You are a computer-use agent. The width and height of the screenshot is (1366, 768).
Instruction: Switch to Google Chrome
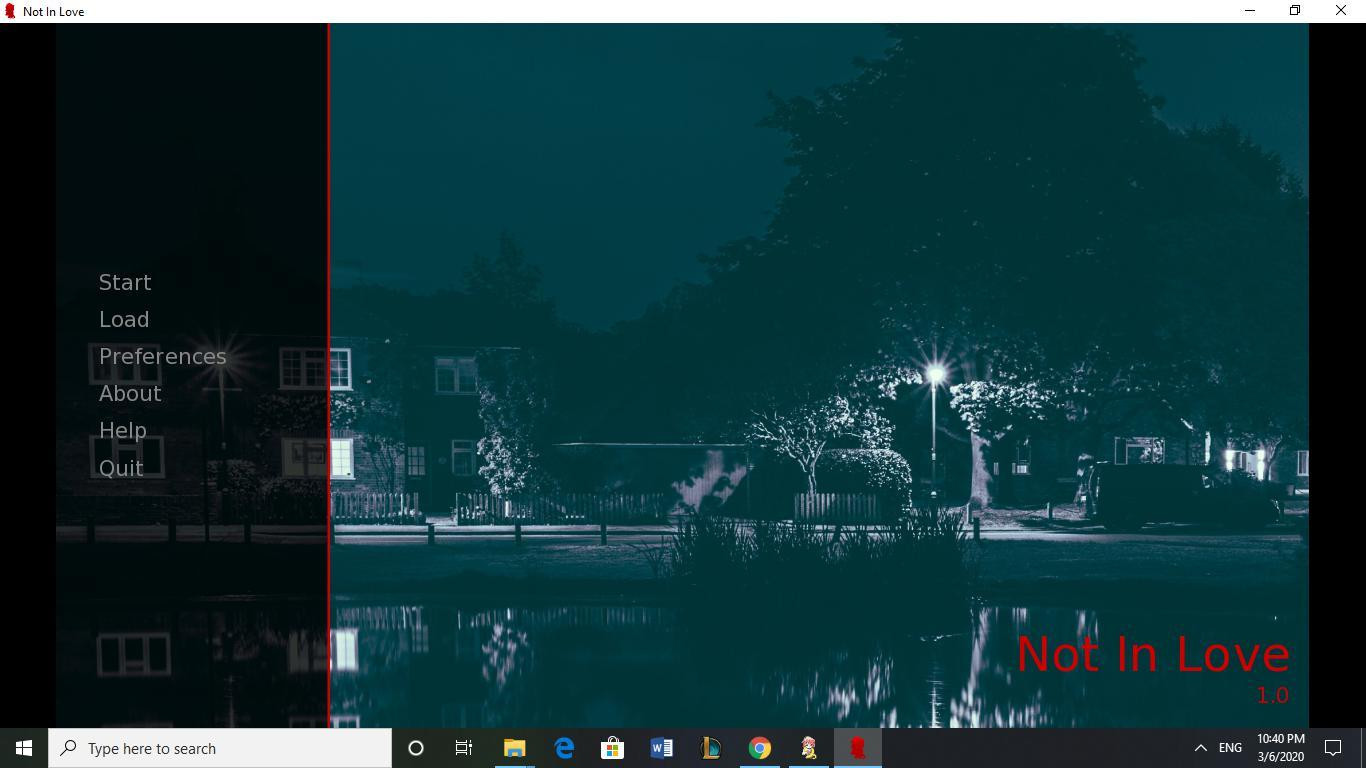(x=760, y=748)
